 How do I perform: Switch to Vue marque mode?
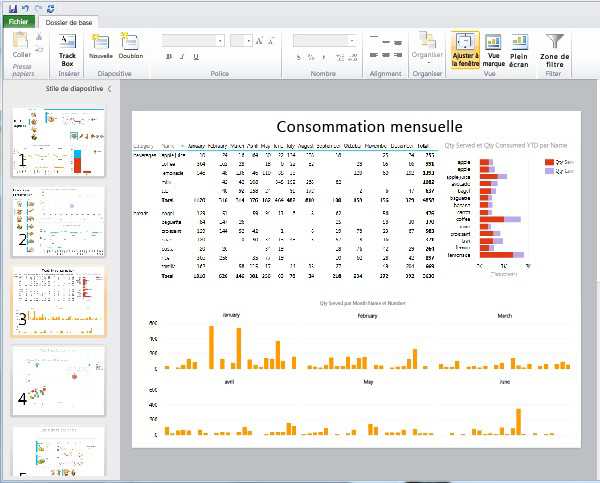pos(493,48)
